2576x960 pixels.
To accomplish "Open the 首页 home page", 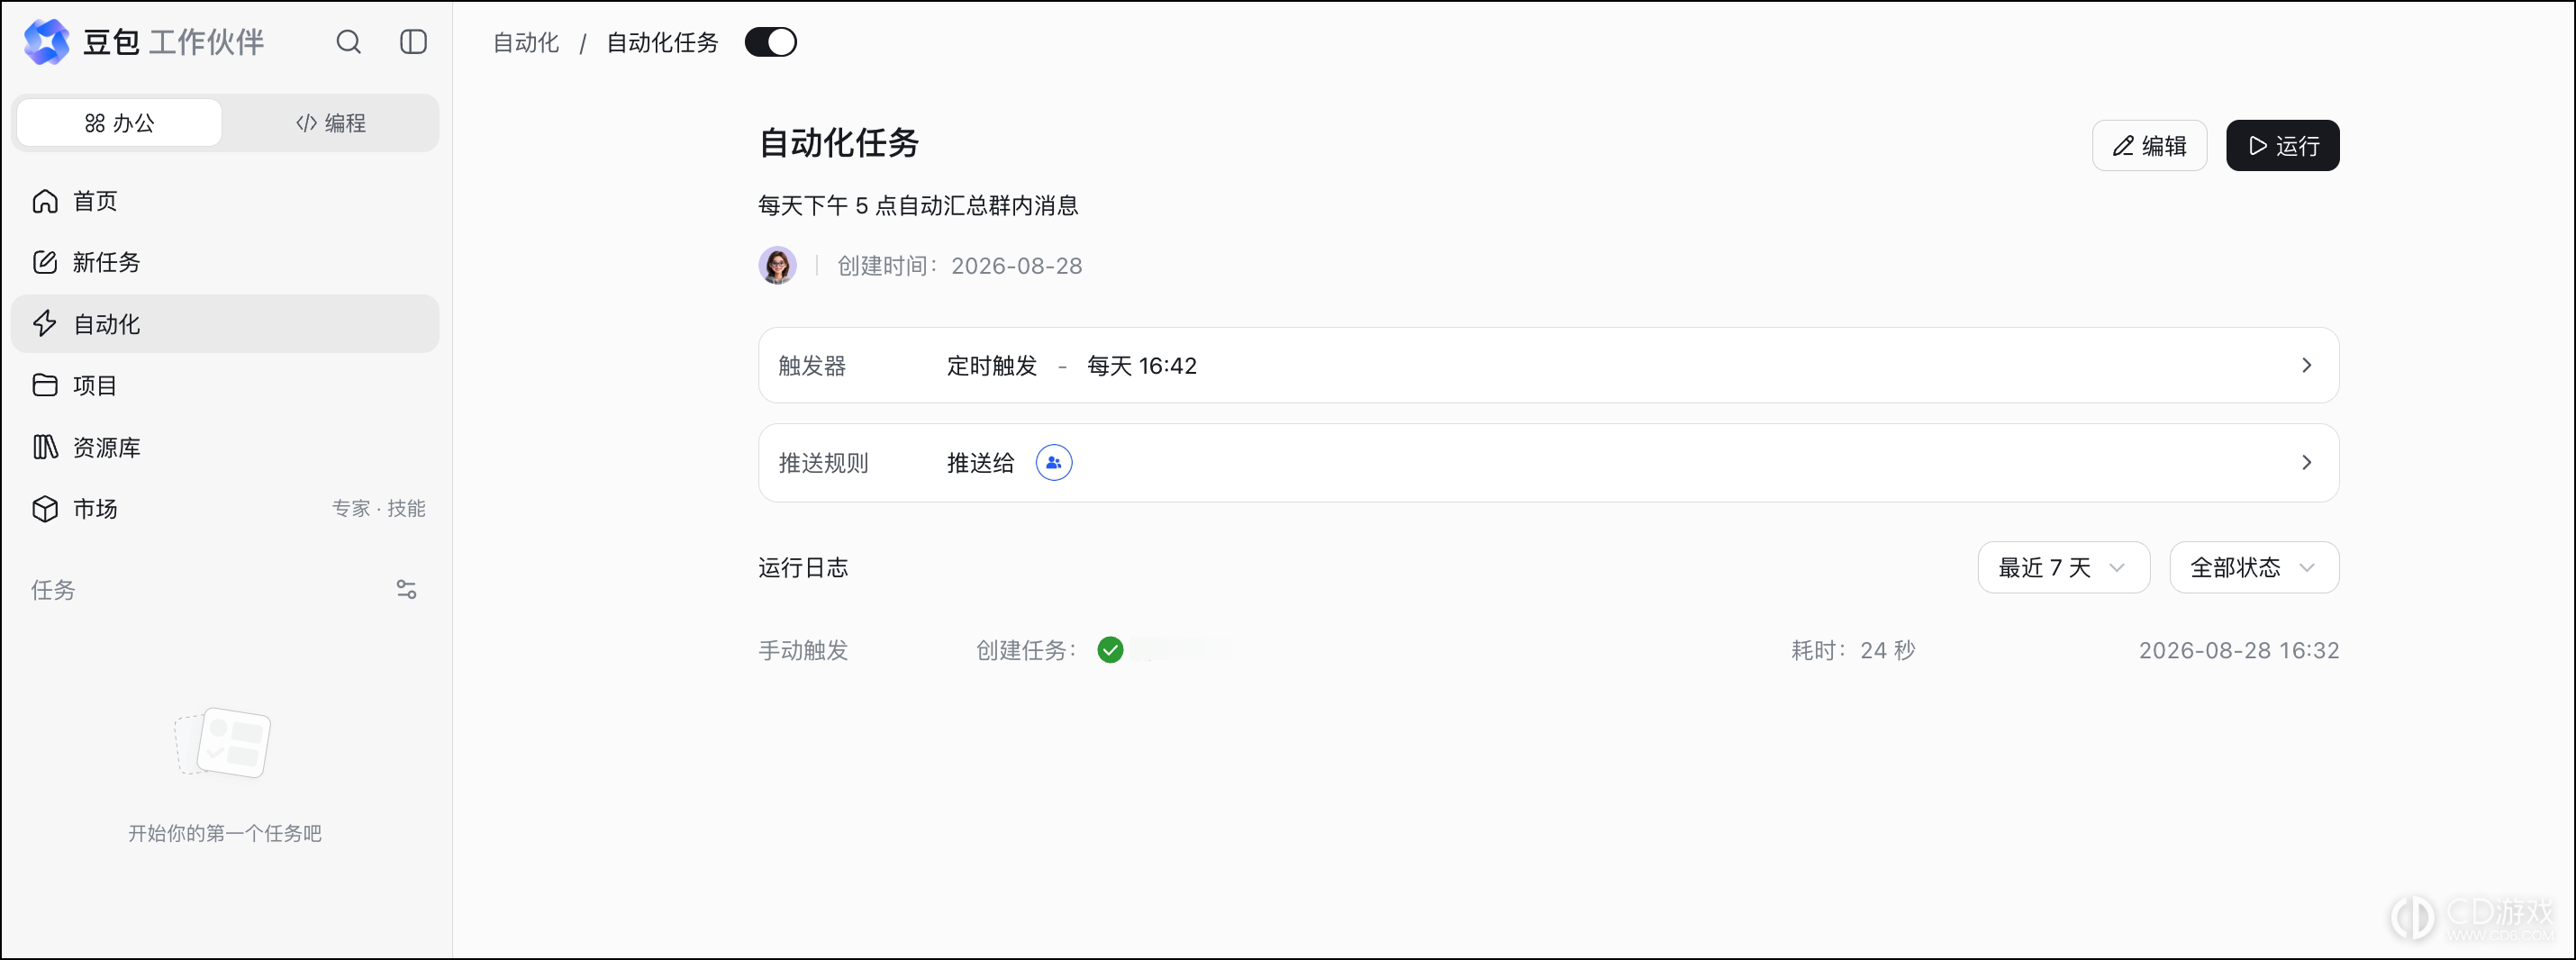I will click(x=225, y=201).
